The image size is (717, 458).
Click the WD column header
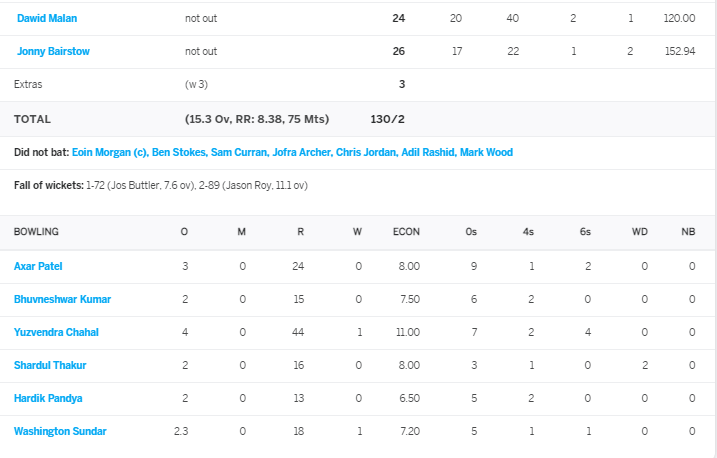640,232
